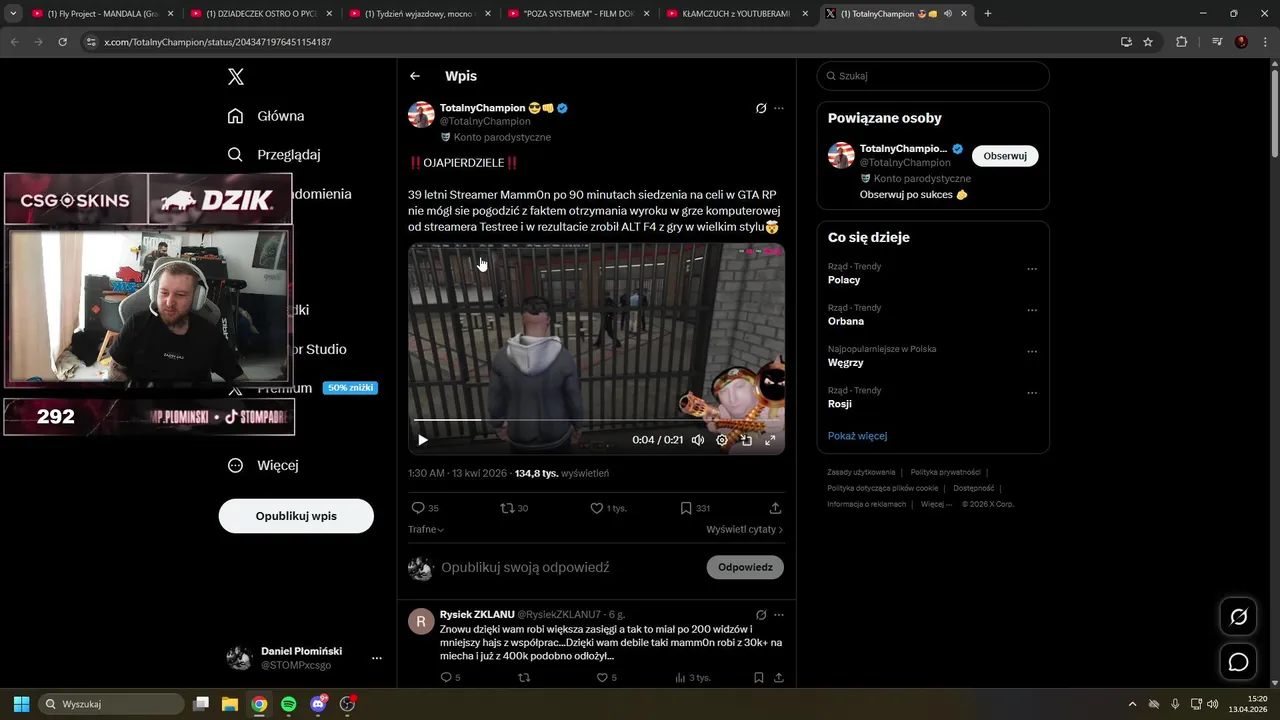1280x720 pixels.
Task: Open more options for the Rosji trend
Action: click(x=1032, y=393)
